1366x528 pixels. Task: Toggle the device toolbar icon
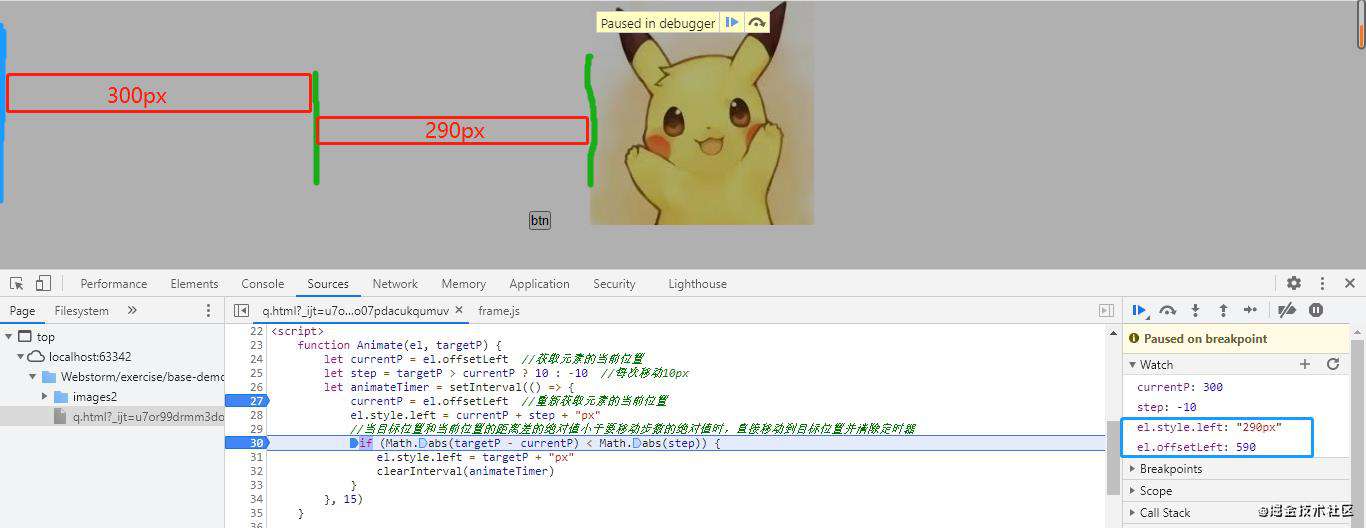(43, 284)
